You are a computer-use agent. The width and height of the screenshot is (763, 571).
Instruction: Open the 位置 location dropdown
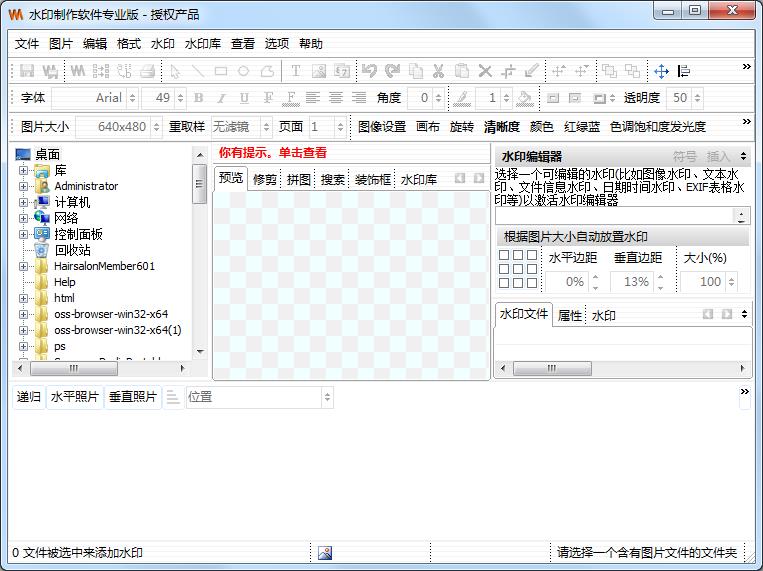point(327,397)
